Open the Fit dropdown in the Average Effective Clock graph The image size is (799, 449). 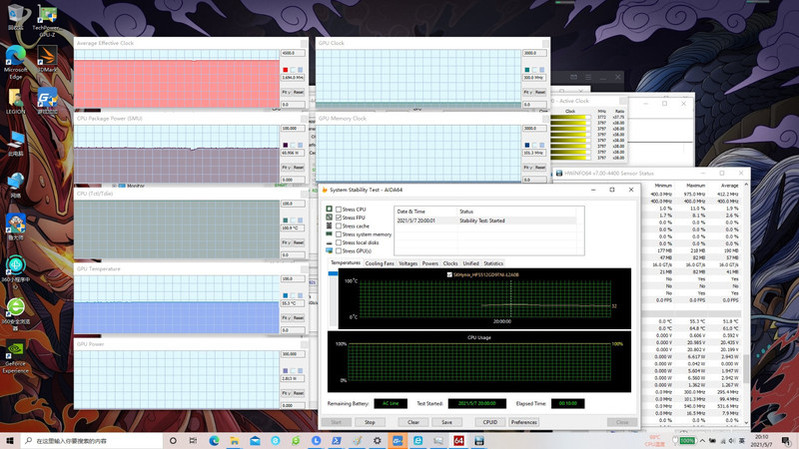(x=286, y=92)
